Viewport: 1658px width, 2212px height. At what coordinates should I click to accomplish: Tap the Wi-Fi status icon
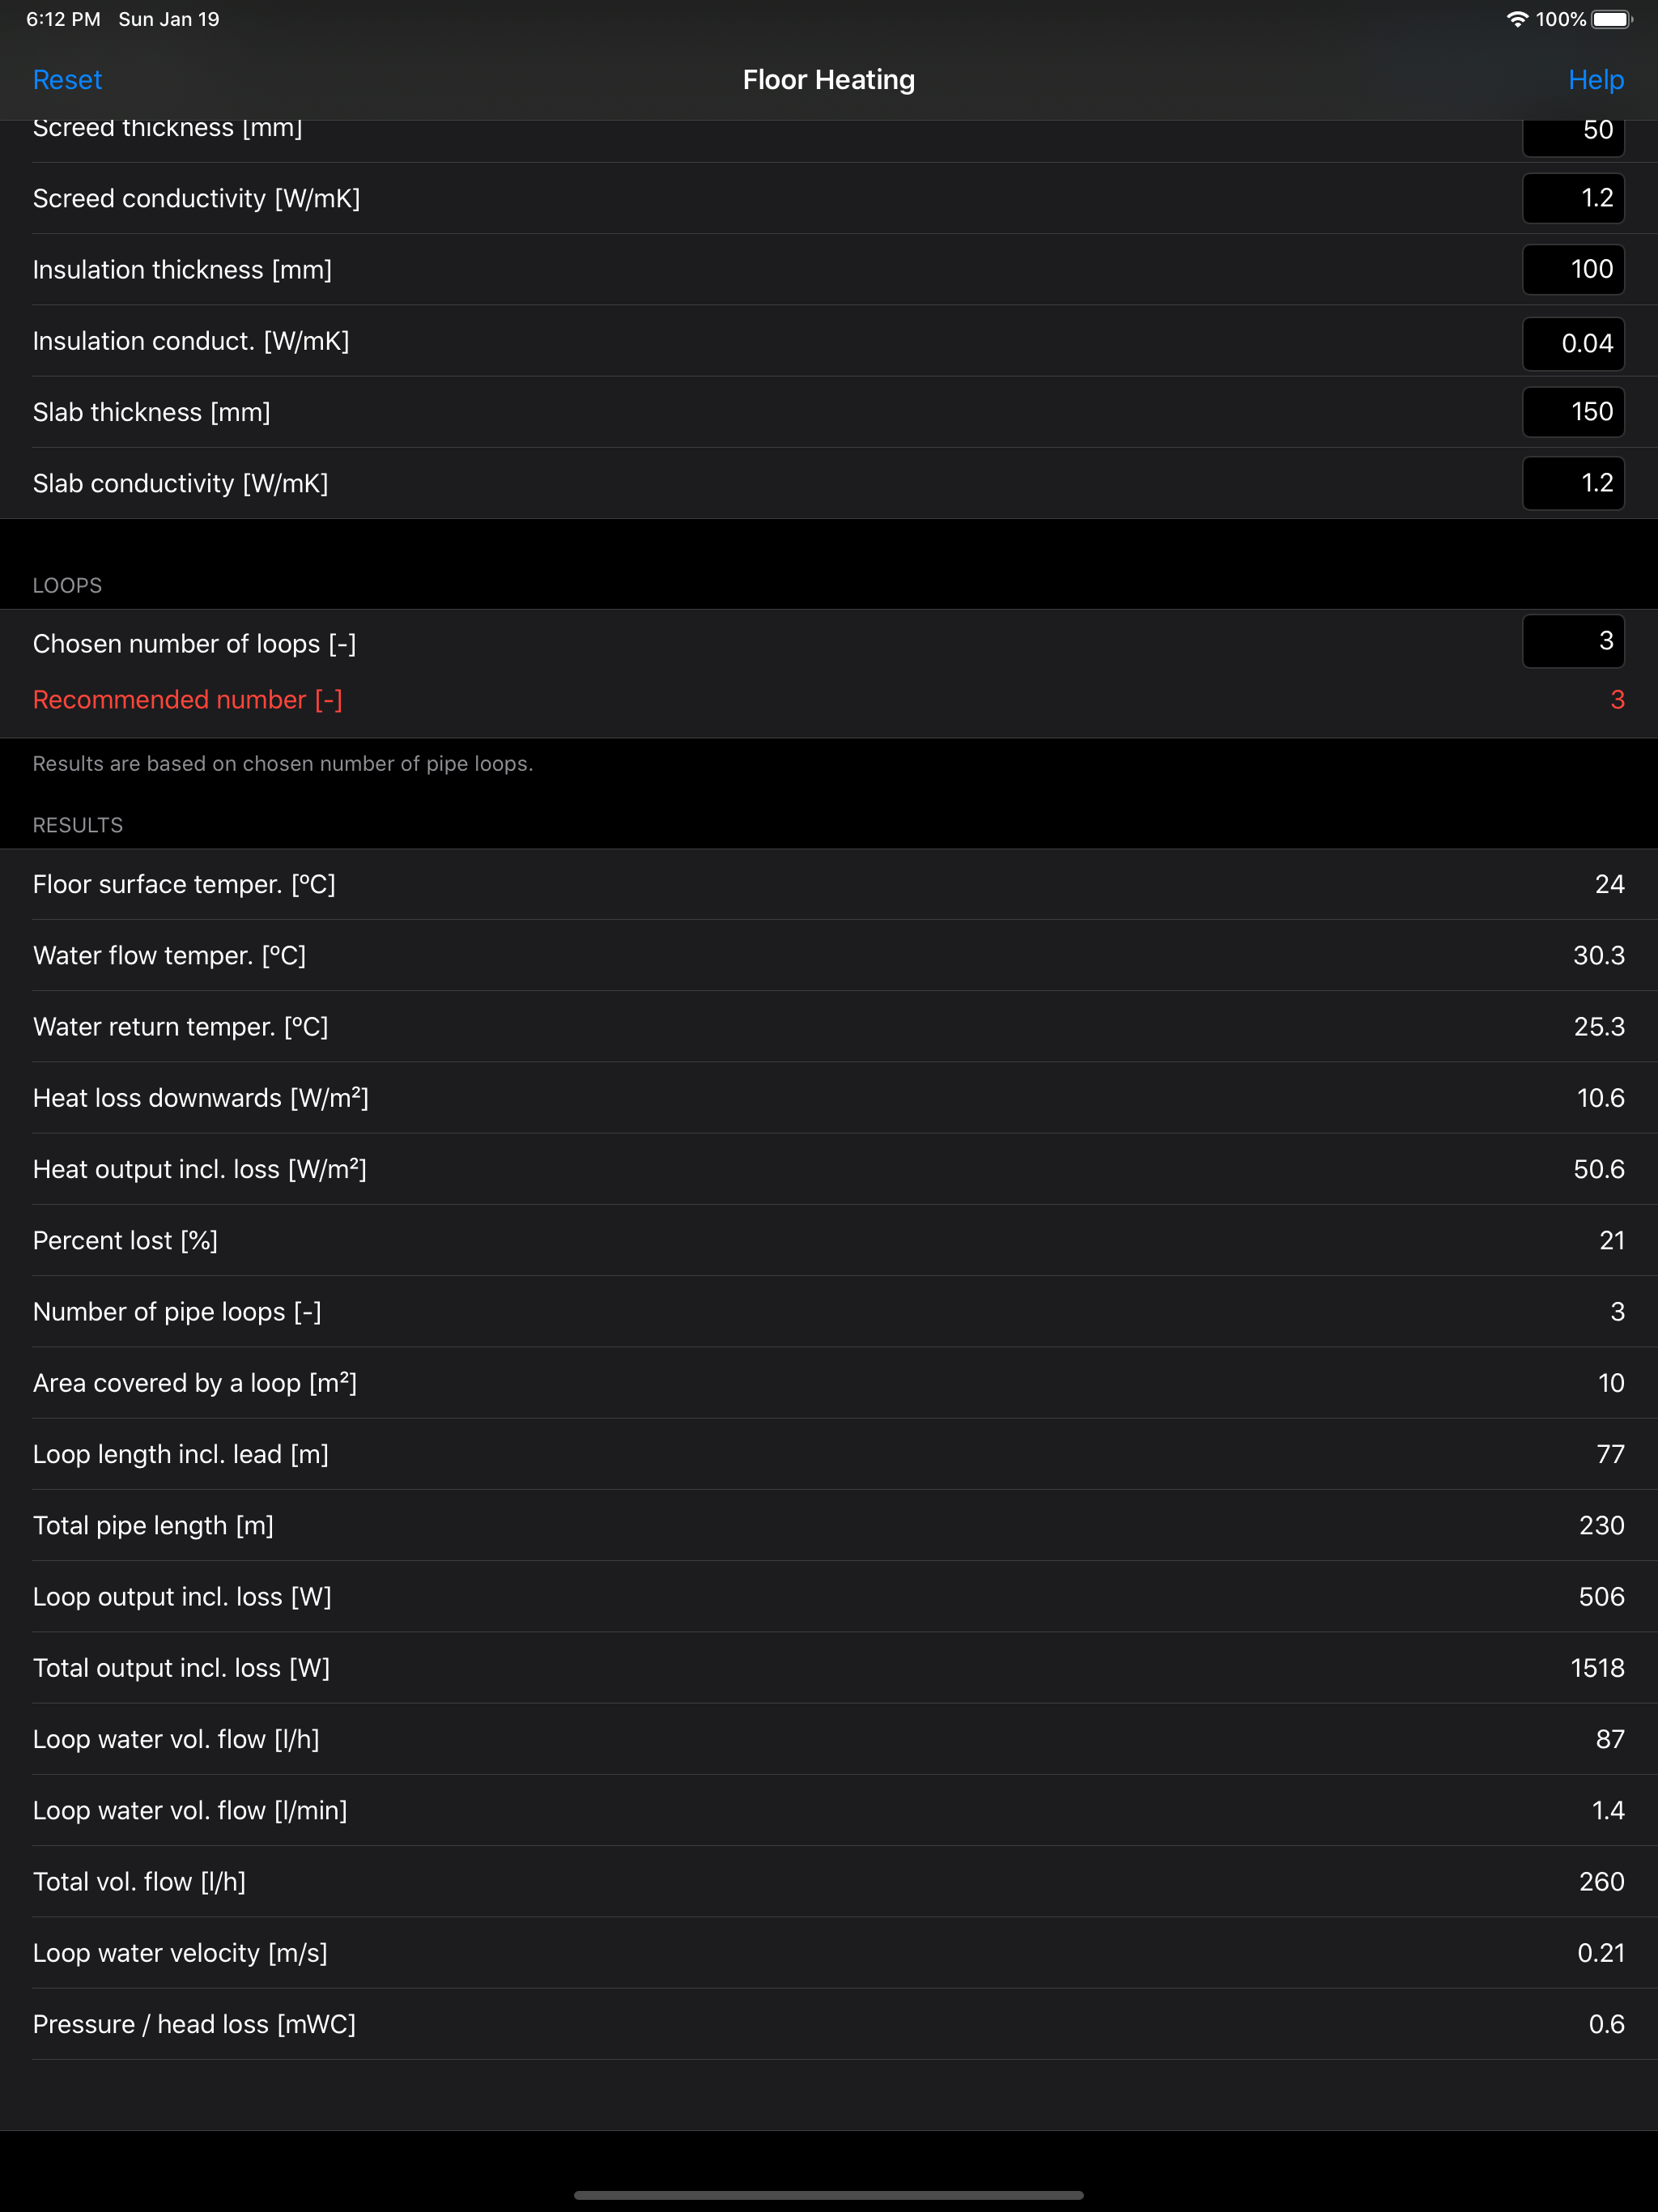pyautogui.click(x=1516, y=19)
